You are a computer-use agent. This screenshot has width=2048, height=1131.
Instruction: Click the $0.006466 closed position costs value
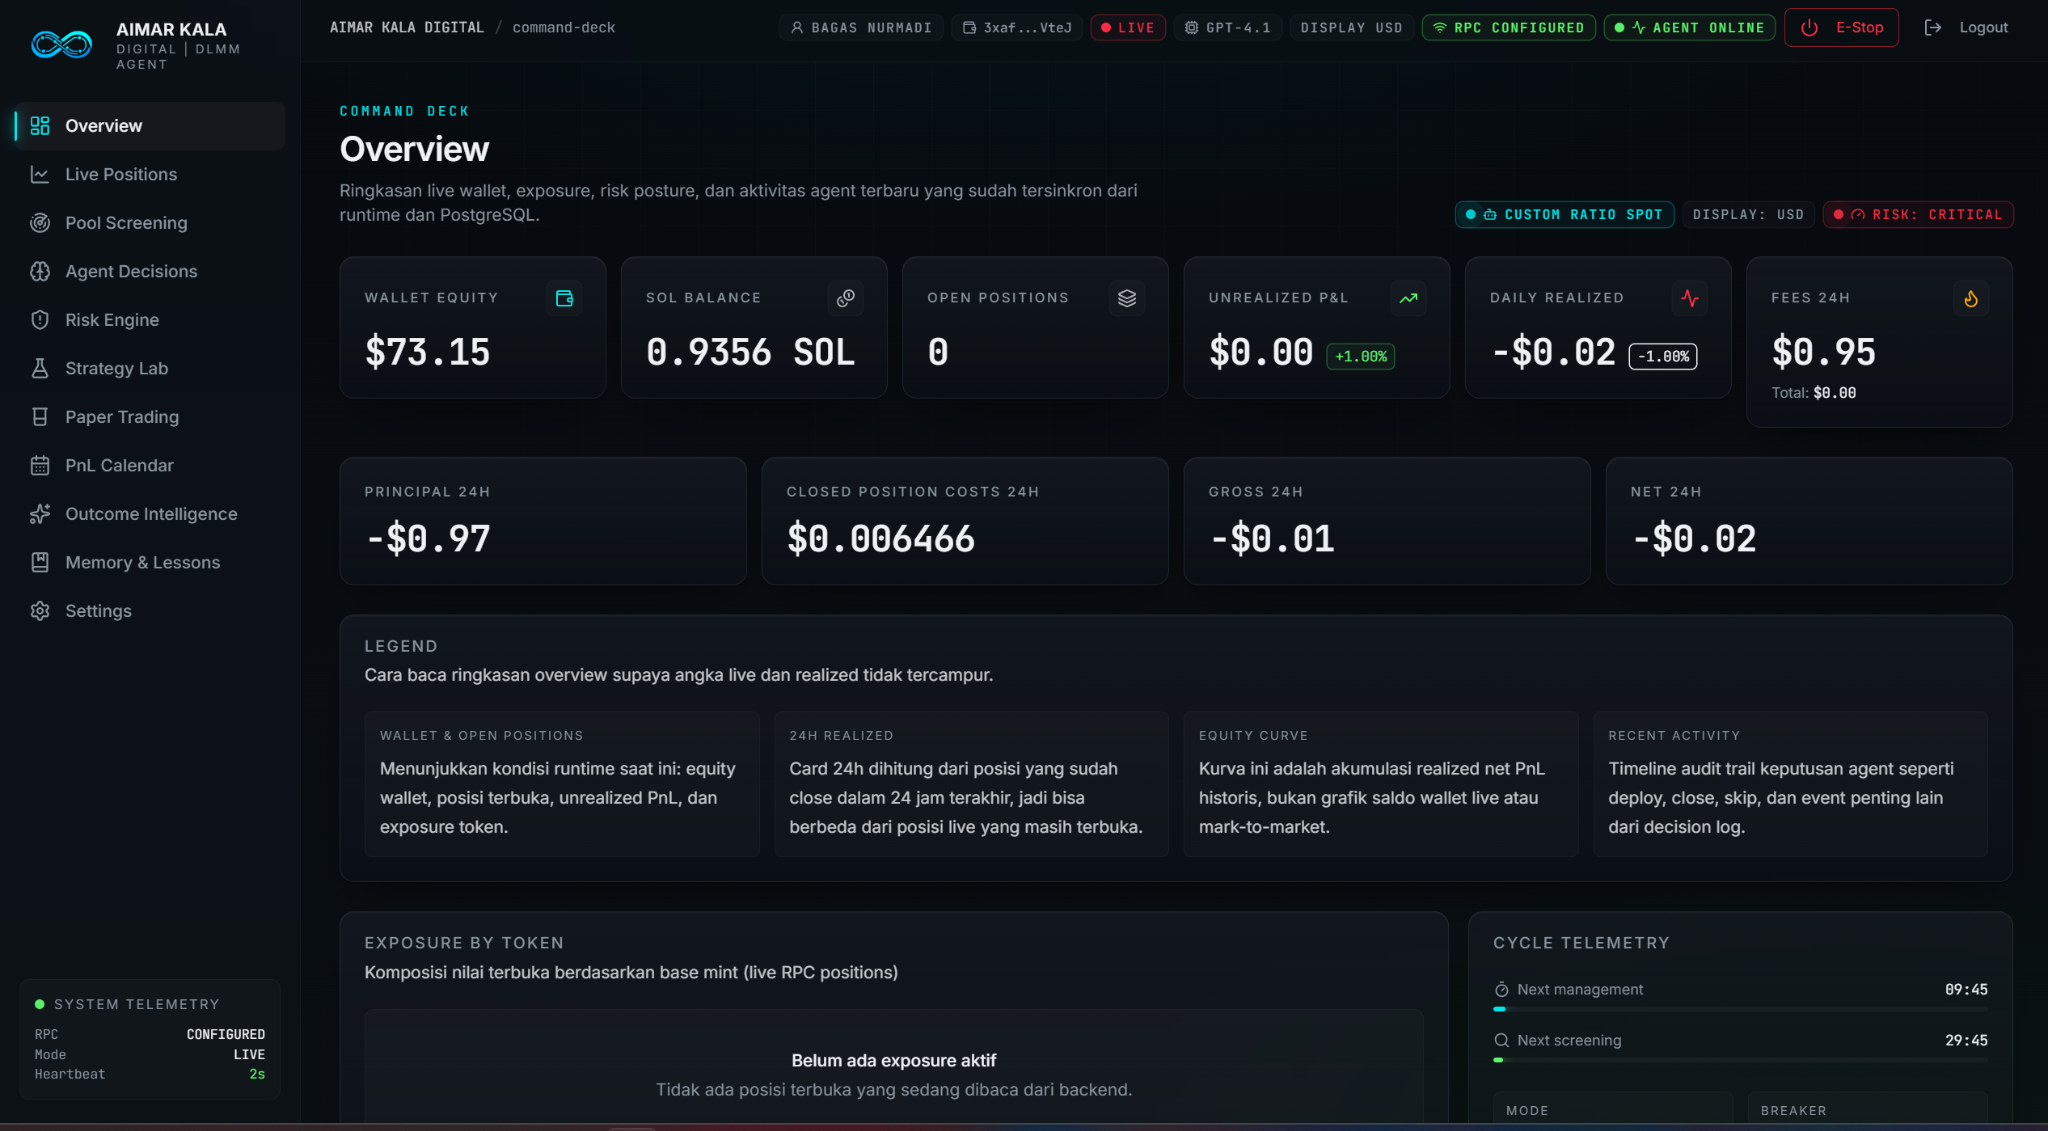(x=880, y=539)
